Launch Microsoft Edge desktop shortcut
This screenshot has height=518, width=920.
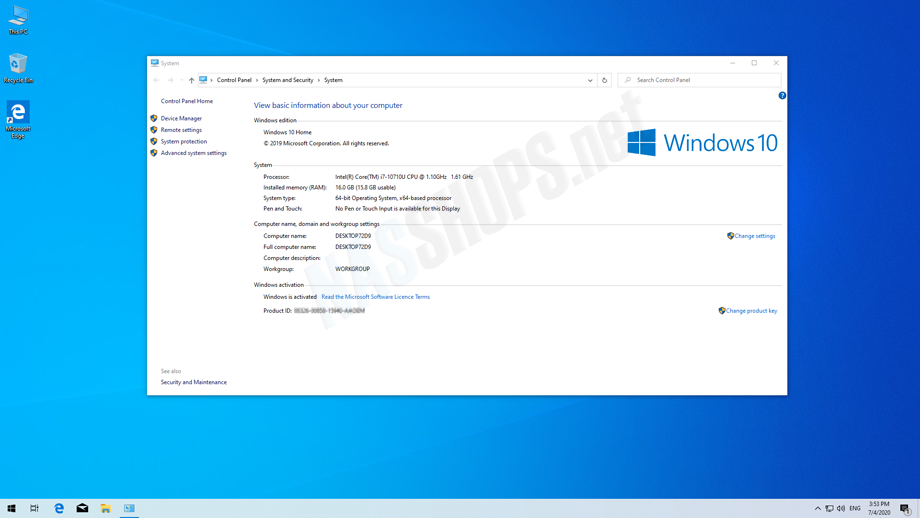18,120
